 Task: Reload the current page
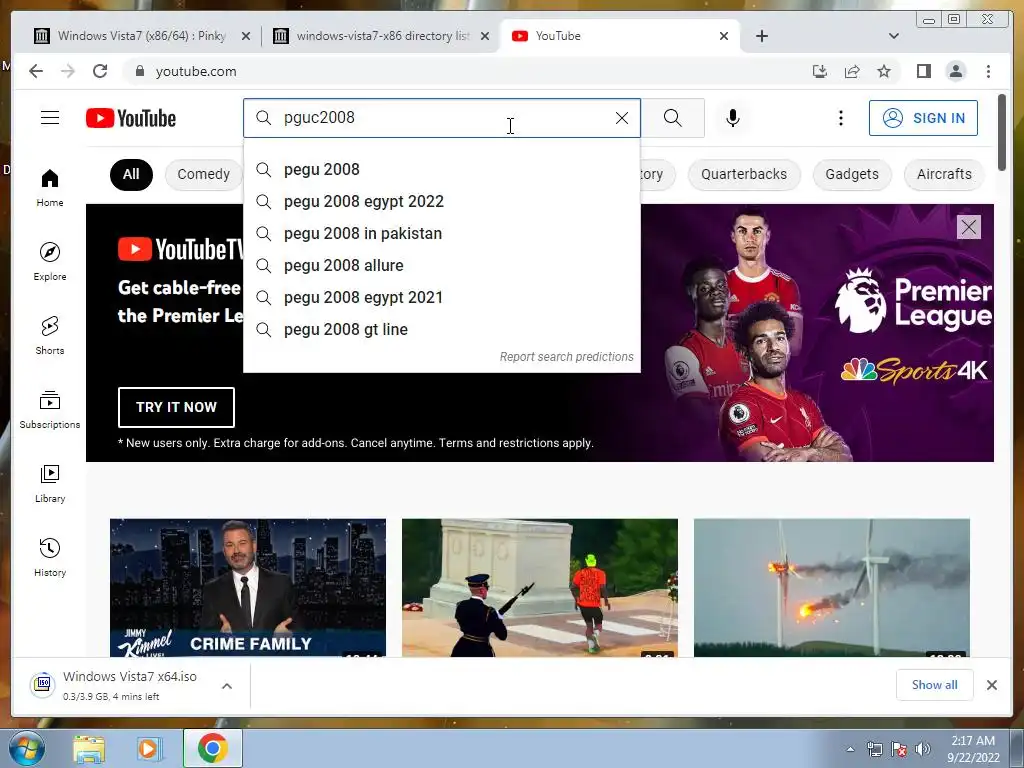coord(100,71)
